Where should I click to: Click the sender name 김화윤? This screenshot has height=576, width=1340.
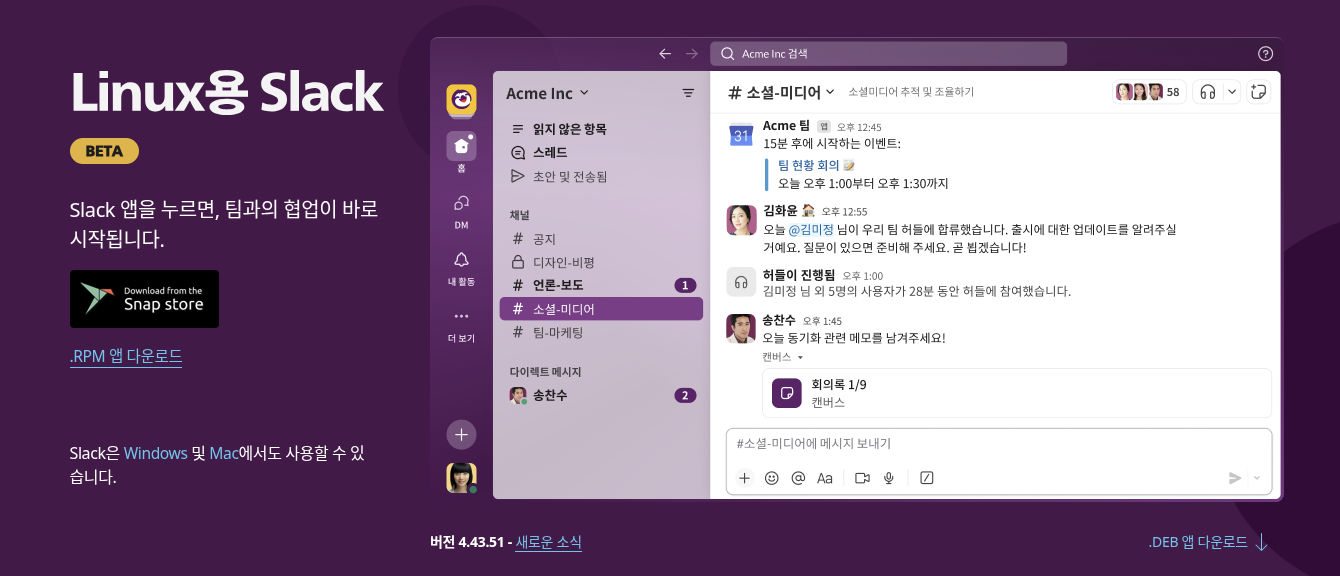(x=781, y=211)
